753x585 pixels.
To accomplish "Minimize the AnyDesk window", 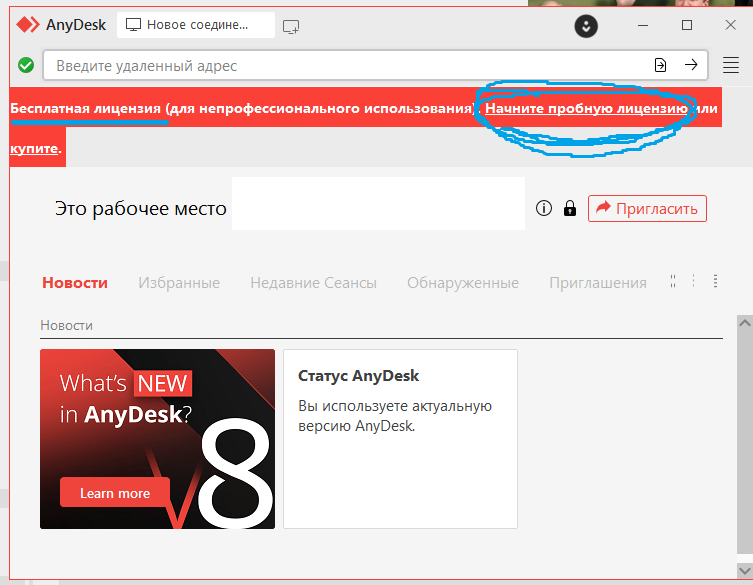I will [643, 25].
